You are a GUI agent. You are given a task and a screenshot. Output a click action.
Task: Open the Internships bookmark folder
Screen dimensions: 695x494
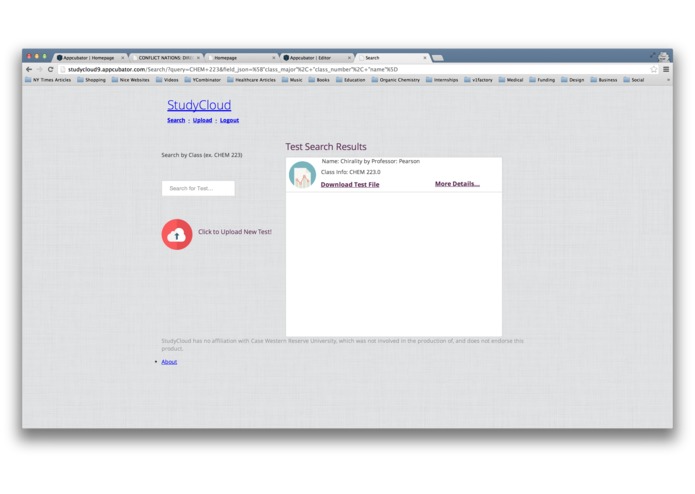(x=442, y=80)
